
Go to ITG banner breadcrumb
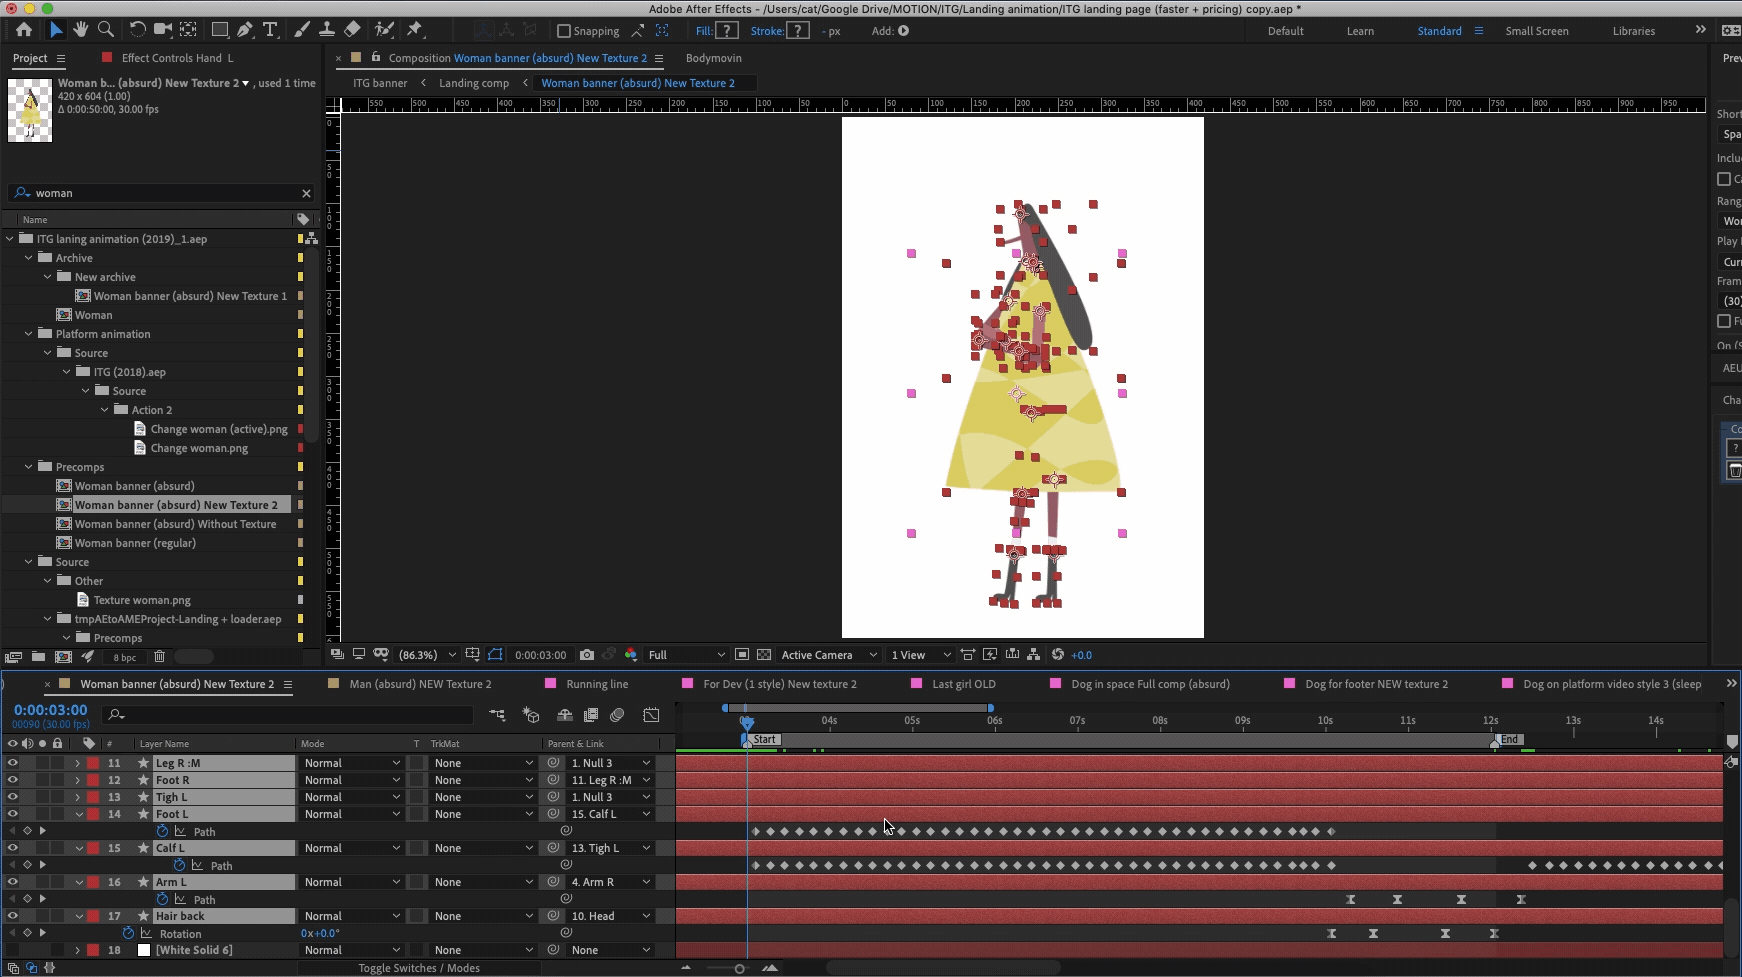pyautogui.click(x=380, y=83)
